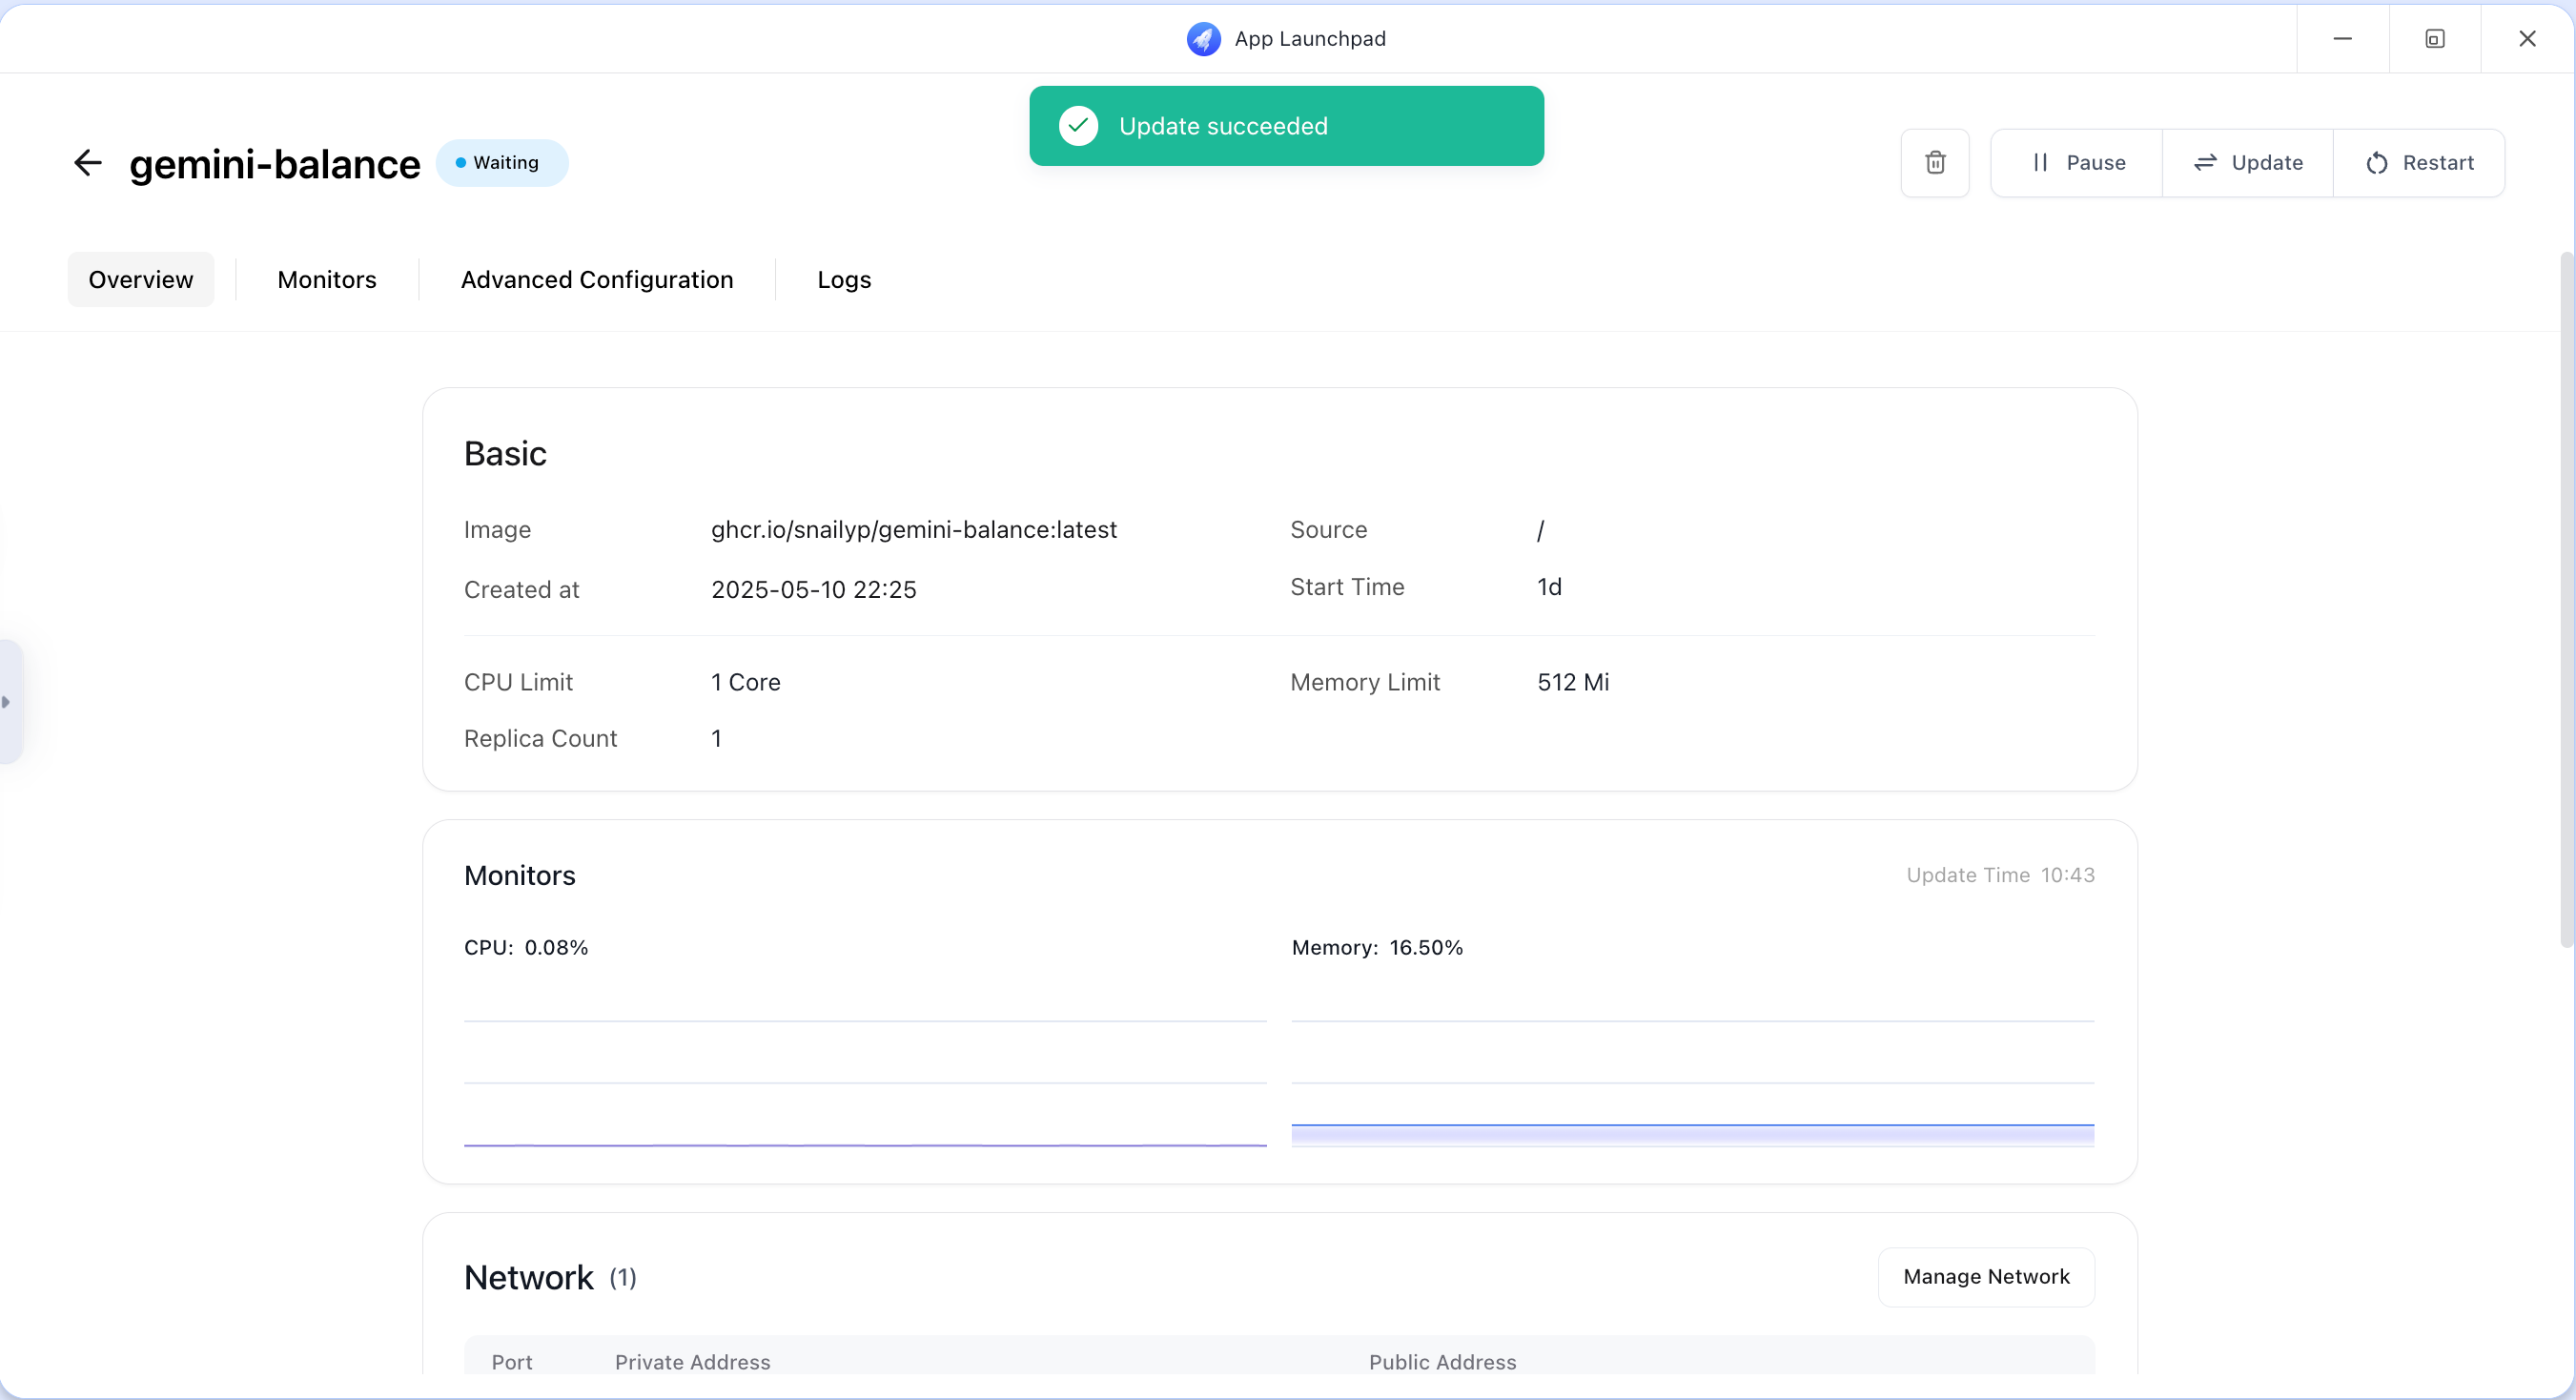This screenshot has width=2576, height=1400.
Task: Open Manage Network
Action: (1985, 1277)
